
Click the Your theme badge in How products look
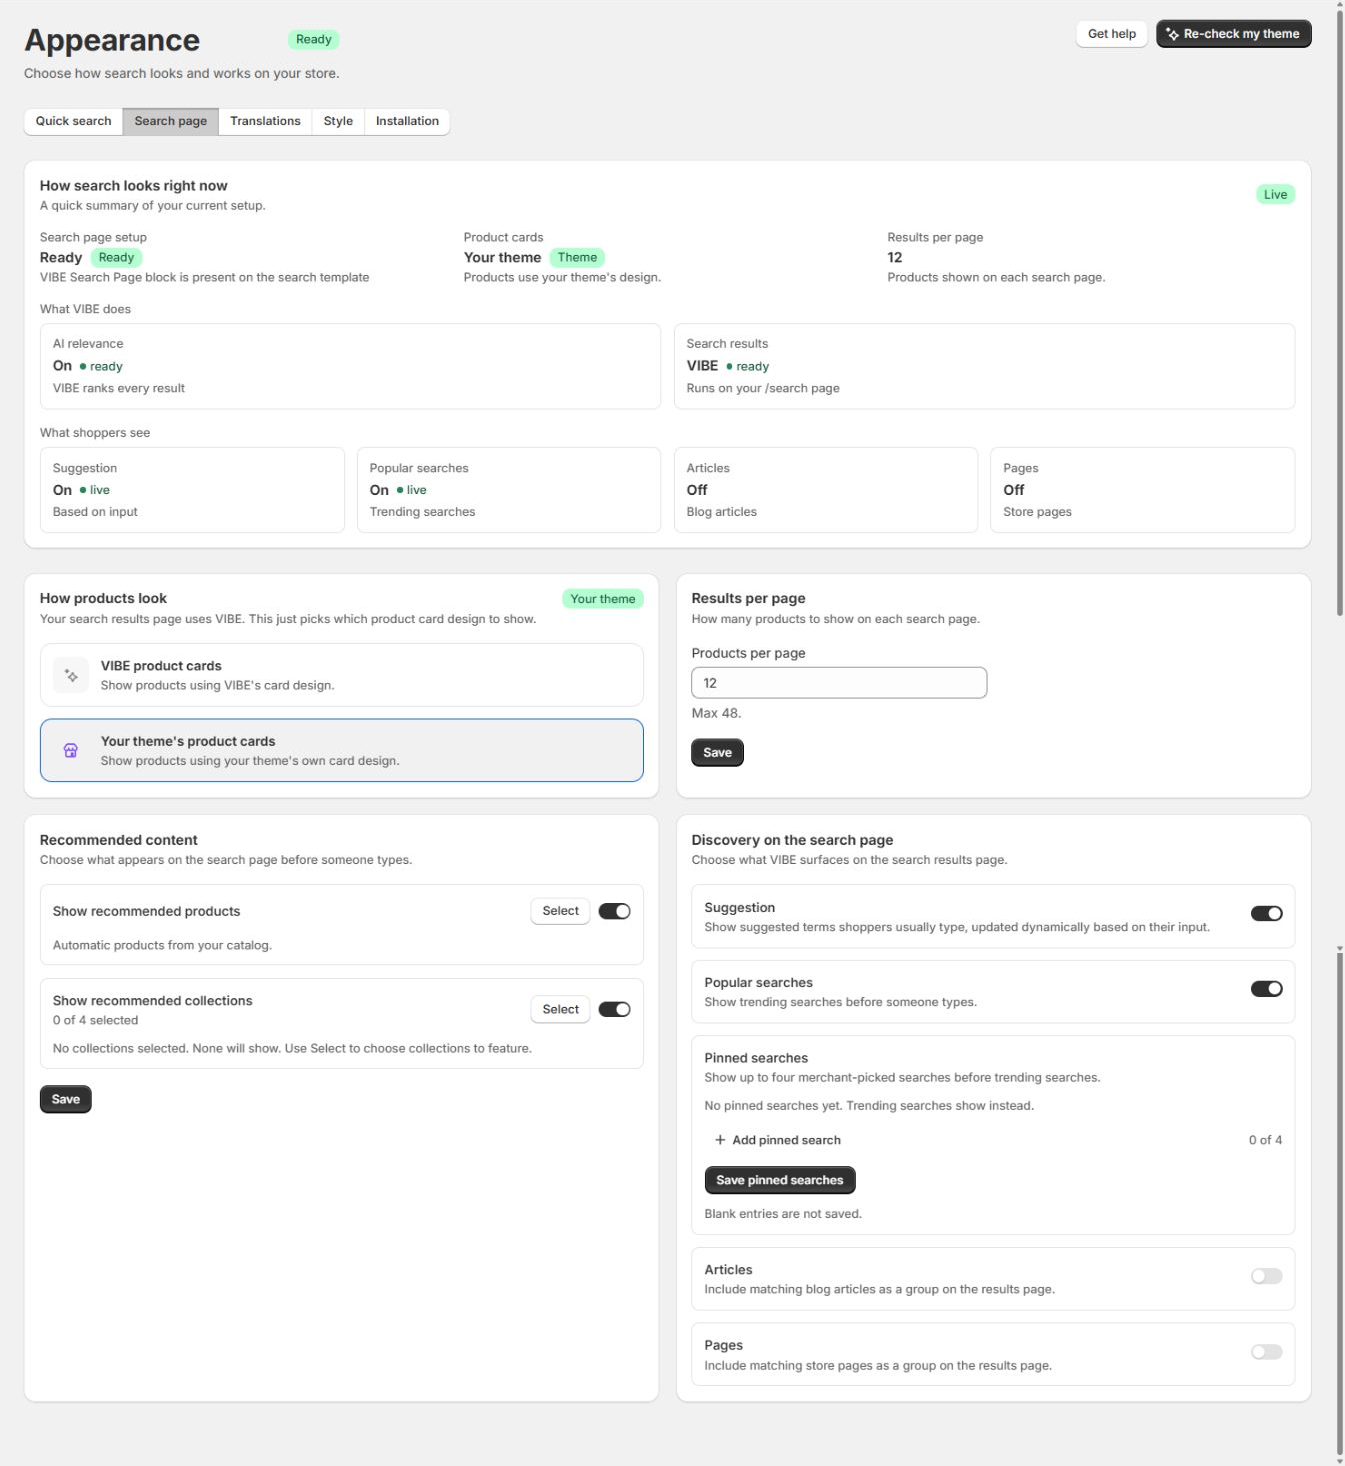coord(603,599)
